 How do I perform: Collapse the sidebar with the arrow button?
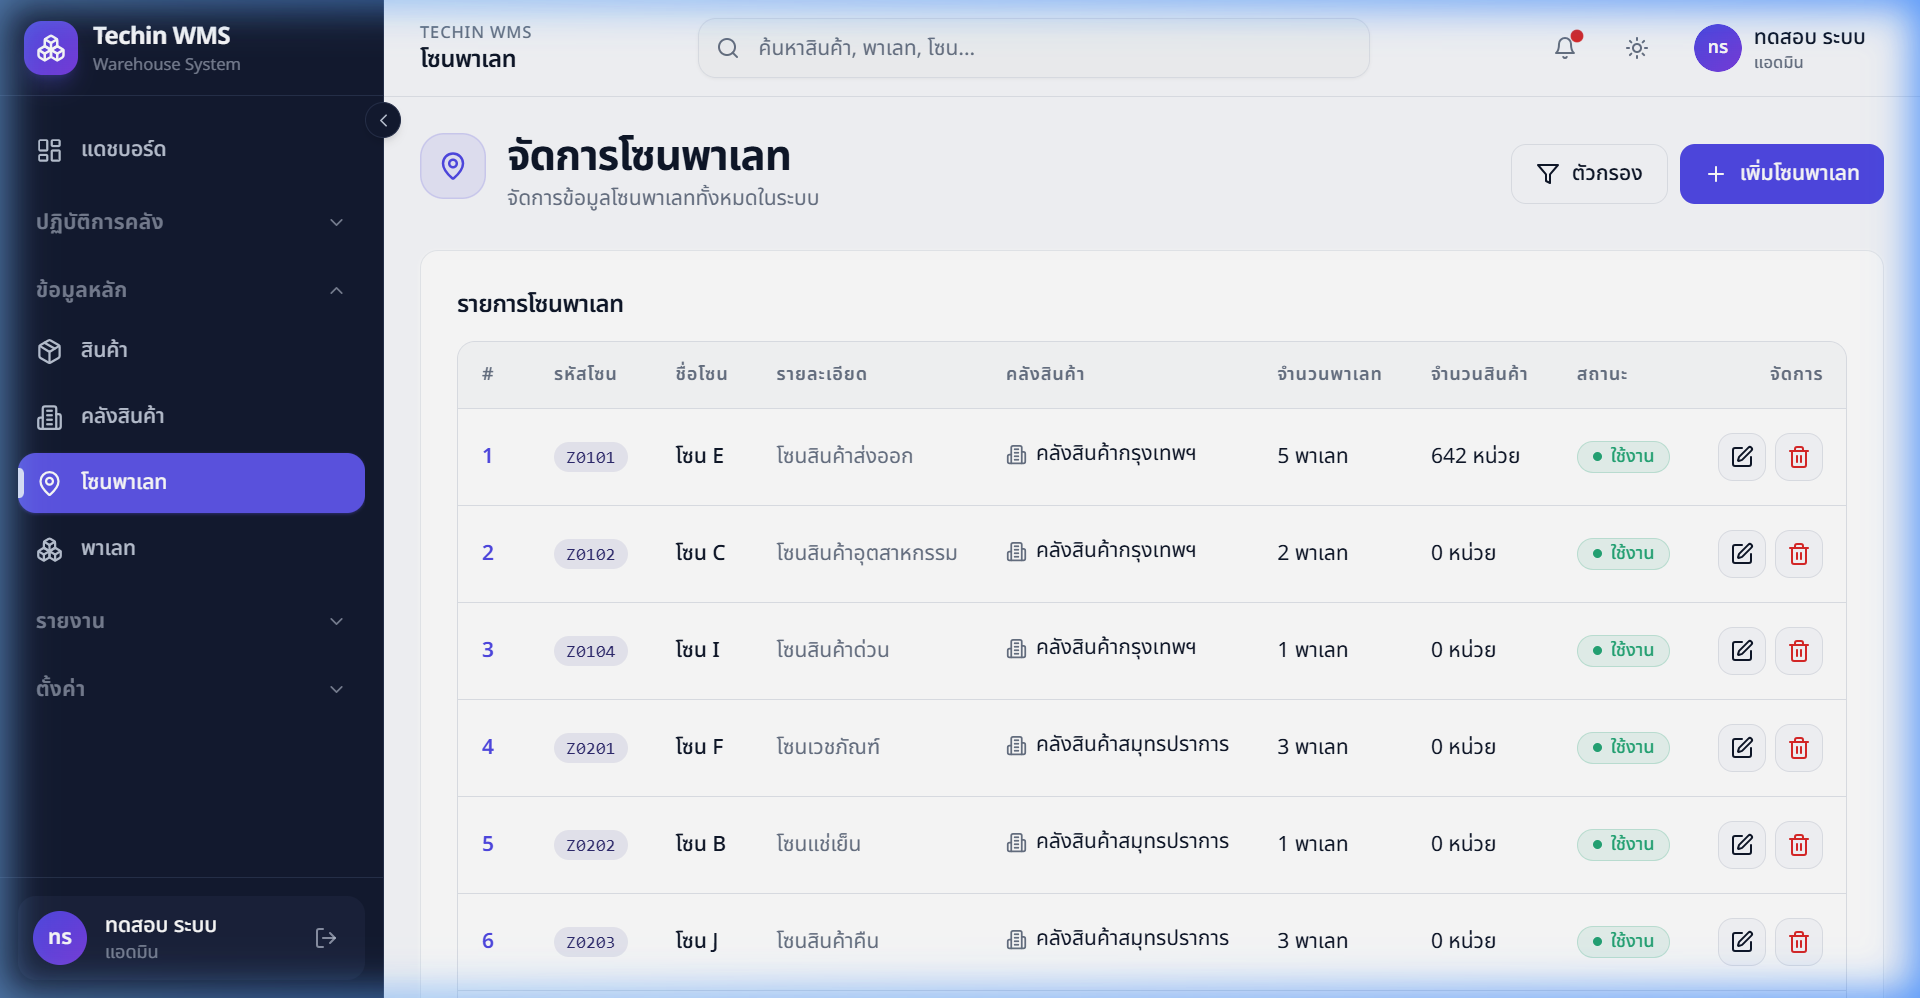coord(383,120)
